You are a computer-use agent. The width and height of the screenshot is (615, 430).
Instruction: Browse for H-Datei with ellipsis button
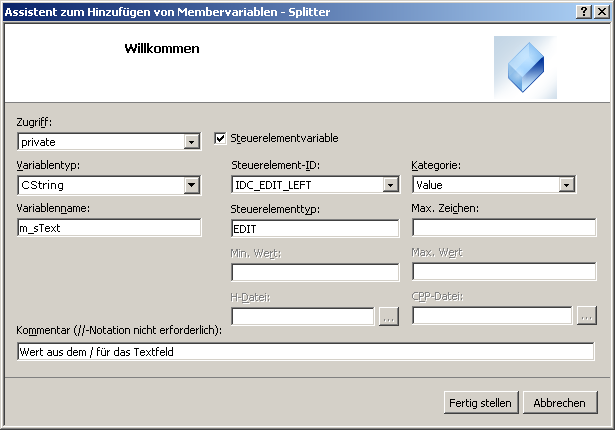point(389,317)
